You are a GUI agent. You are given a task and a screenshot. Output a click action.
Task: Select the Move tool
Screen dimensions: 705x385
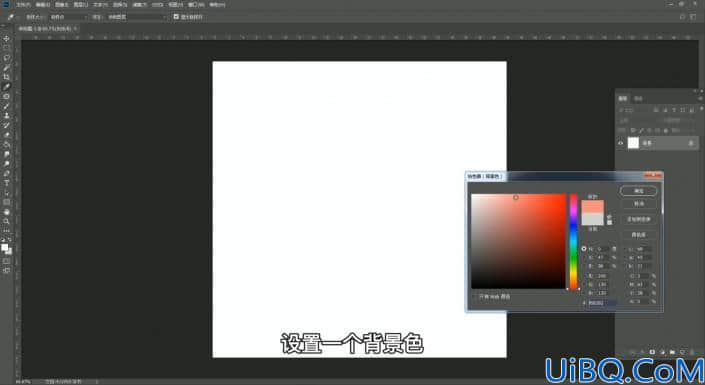tap(6, 39)
